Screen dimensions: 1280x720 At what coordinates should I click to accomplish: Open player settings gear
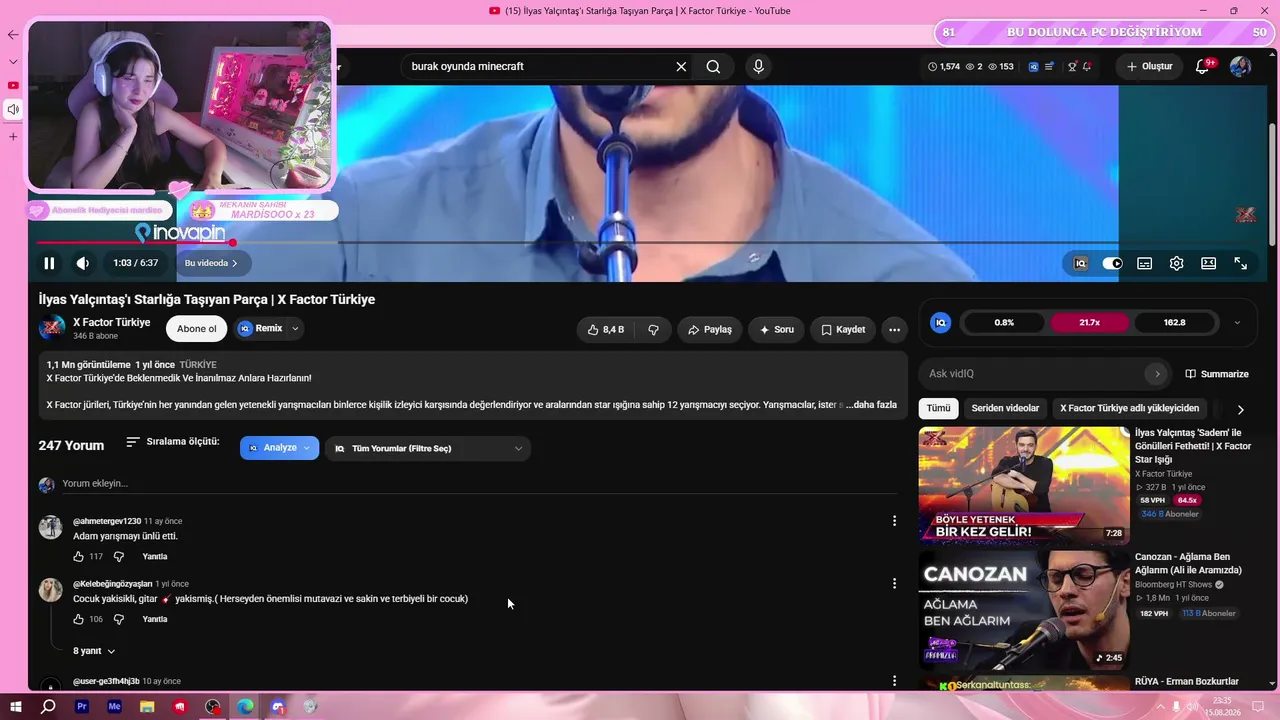(x=1177, y=263)
